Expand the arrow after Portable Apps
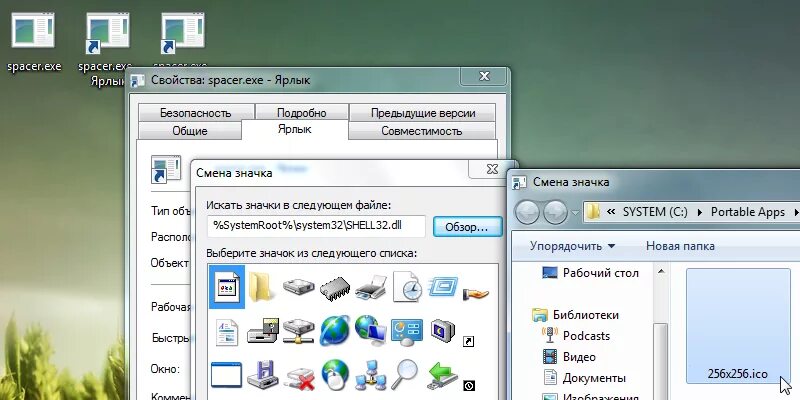The image size is (800, 400). tap(795, 212)
